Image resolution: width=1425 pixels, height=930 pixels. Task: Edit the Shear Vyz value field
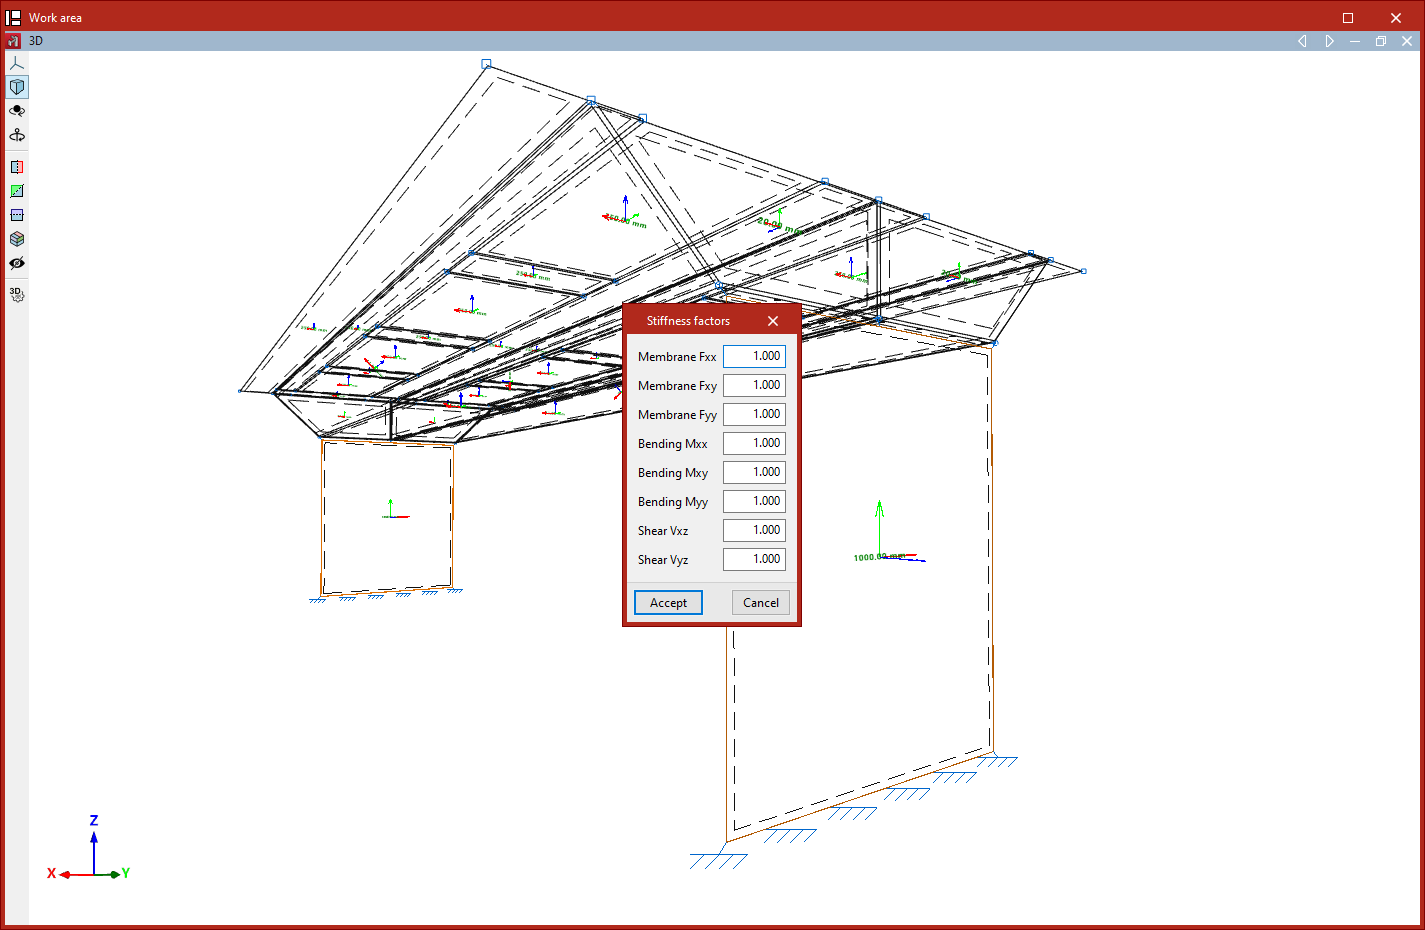[755, 559]
